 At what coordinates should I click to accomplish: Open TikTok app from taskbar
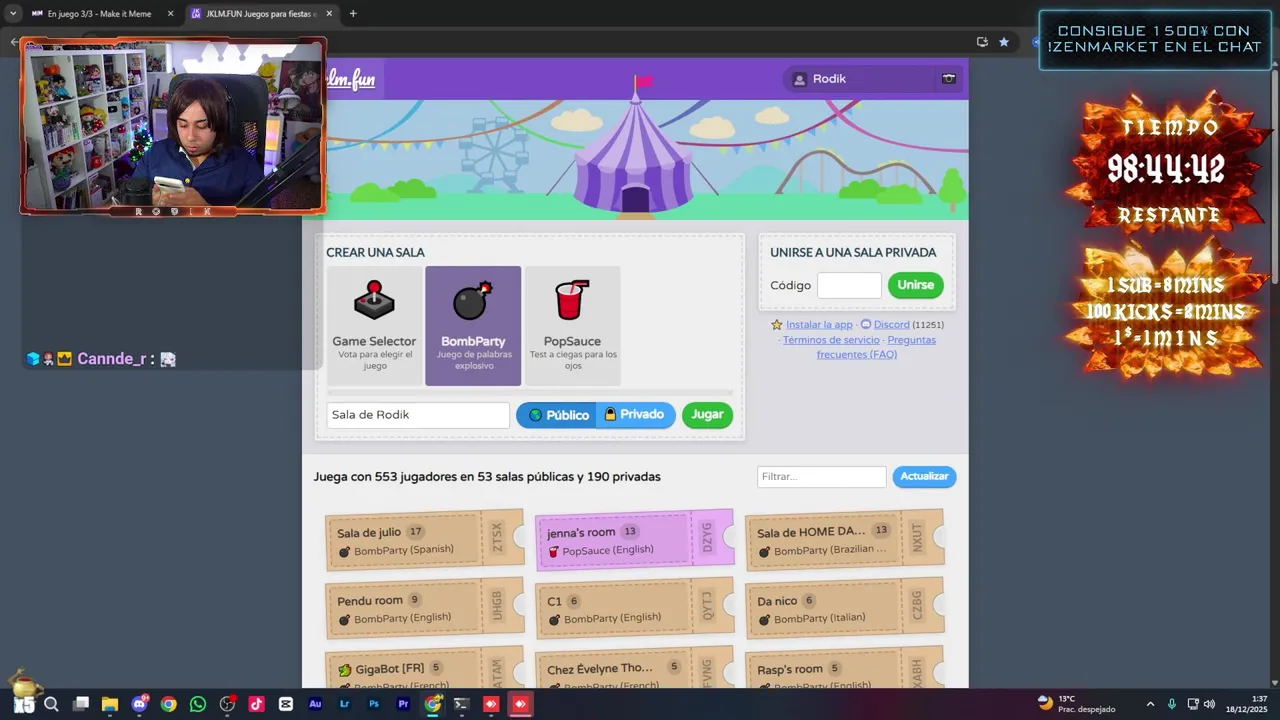(x=257, y=704)
